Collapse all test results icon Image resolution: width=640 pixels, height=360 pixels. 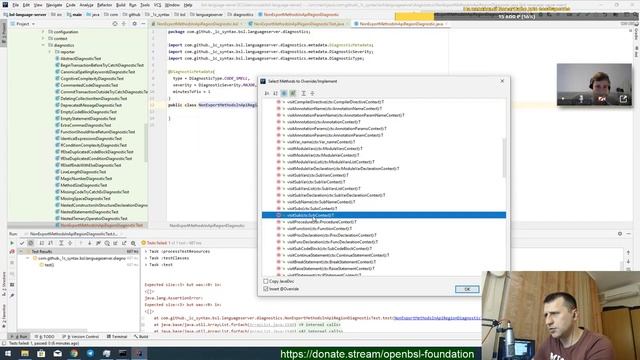click(70, 243)
